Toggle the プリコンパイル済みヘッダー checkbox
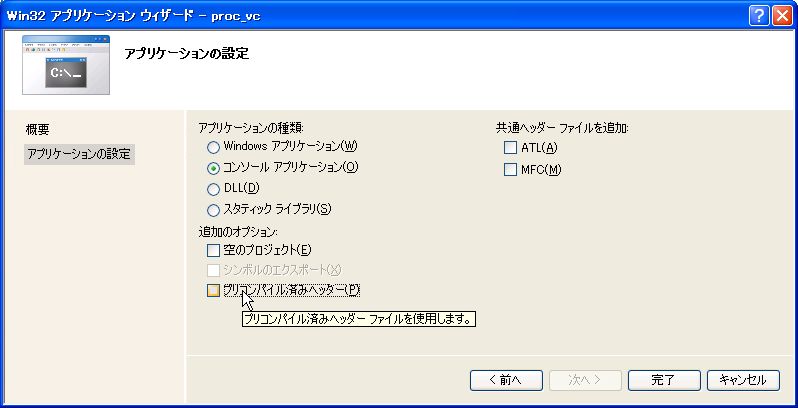 213,290
